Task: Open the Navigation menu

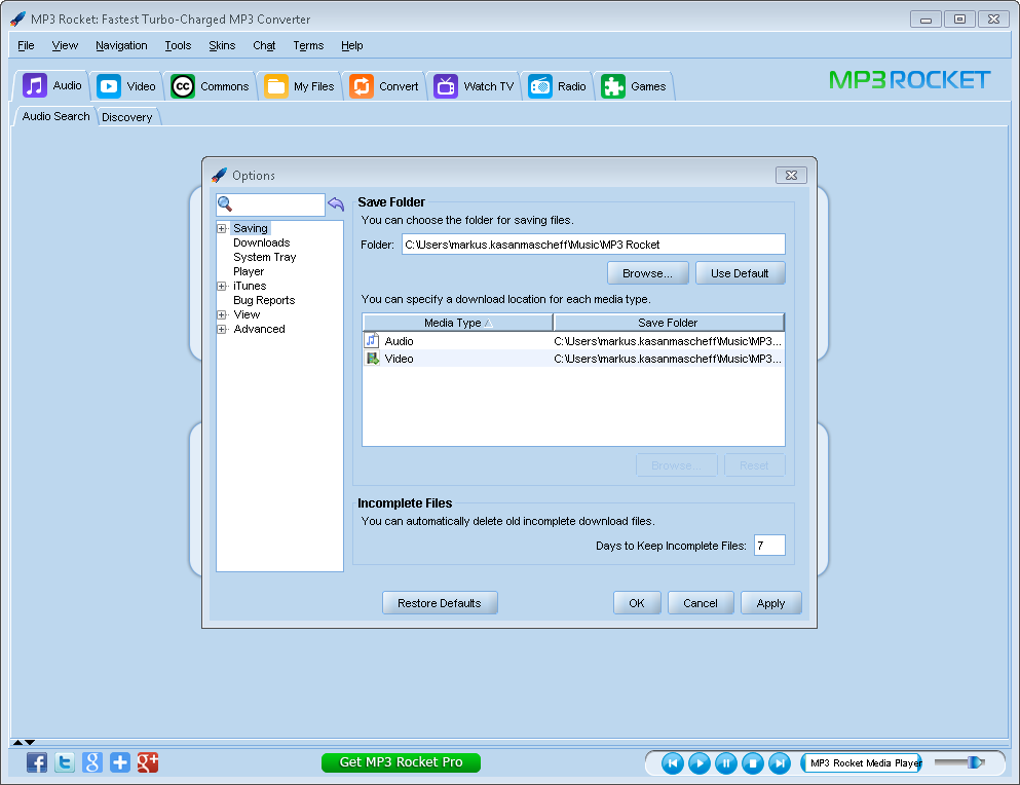Action: coord(122,46)
